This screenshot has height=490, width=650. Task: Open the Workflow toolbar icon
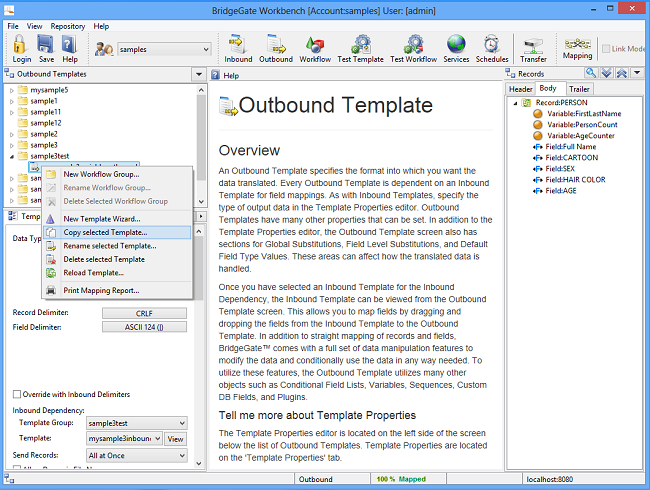(x=315, y=44)
